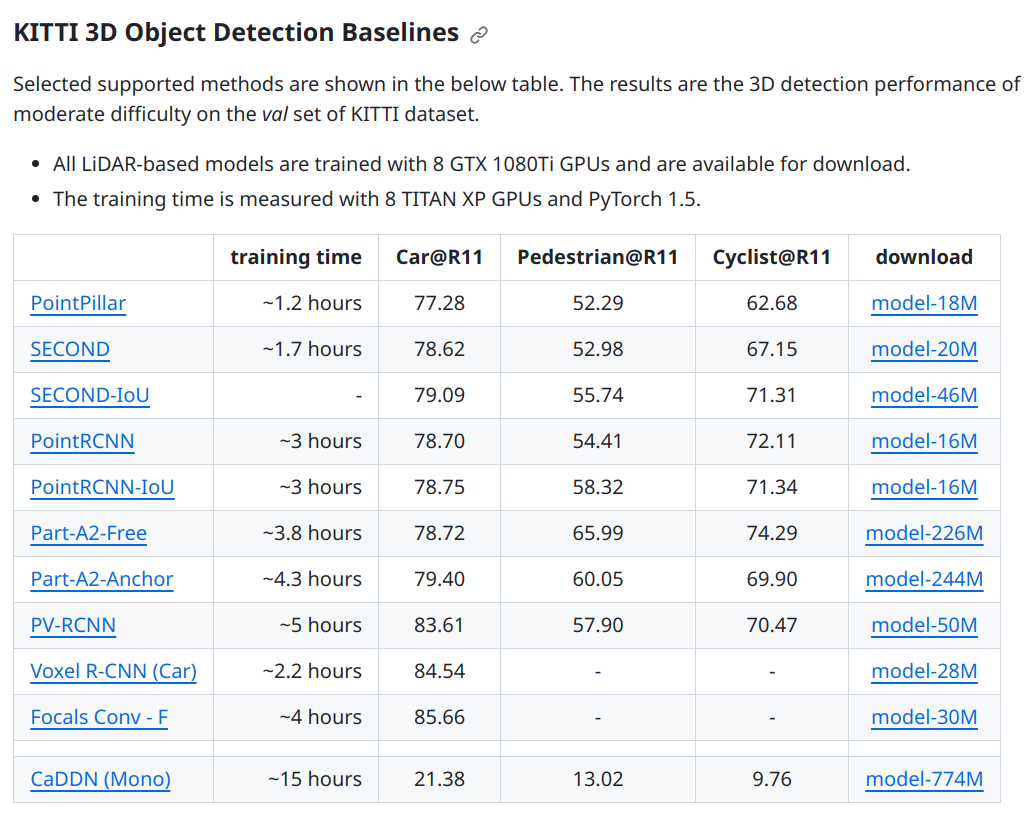Download the SECOND model-20M file
Image resolution: width=1034 pixels, height=830 pixels.
[x=924, y=349]
